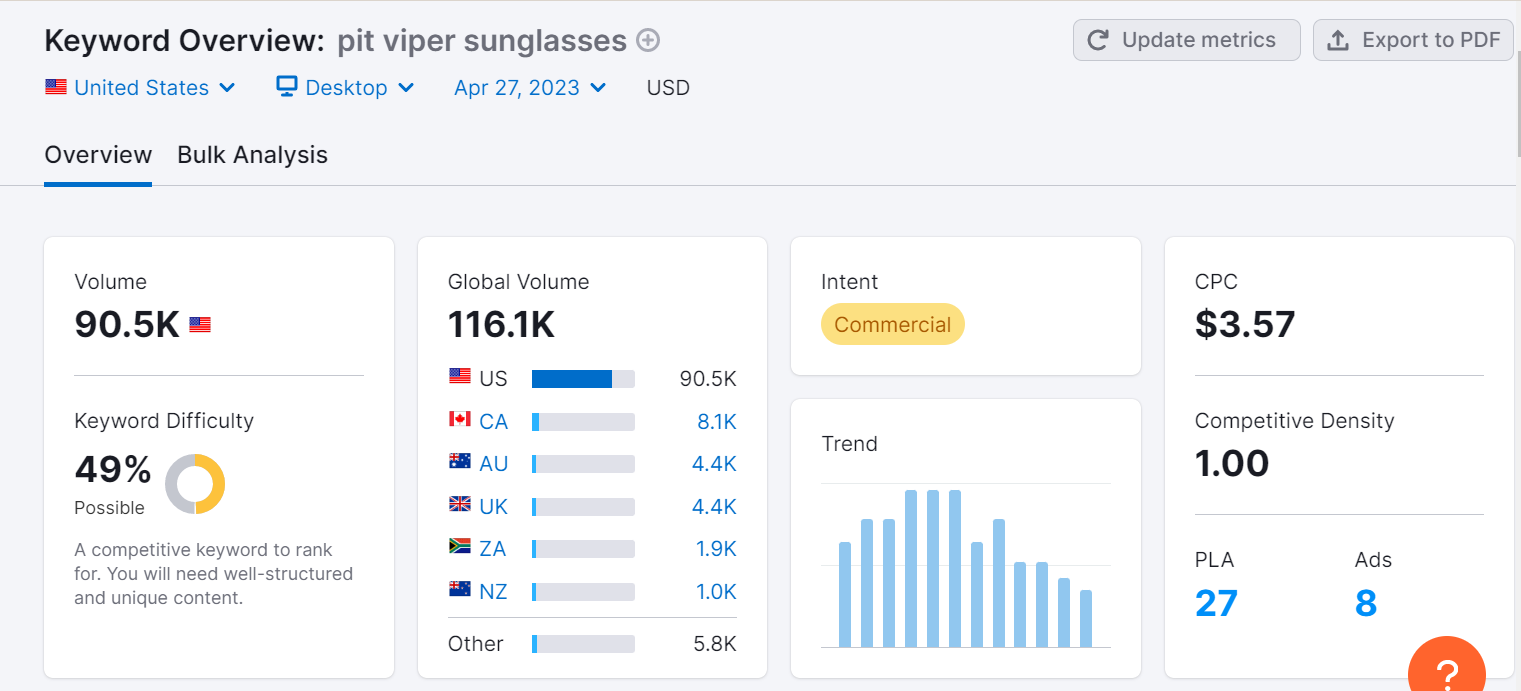Open the Apr 27, 2023 date dropdown
Viewport: 1521px width, 691px height.
tap(530, 88)
